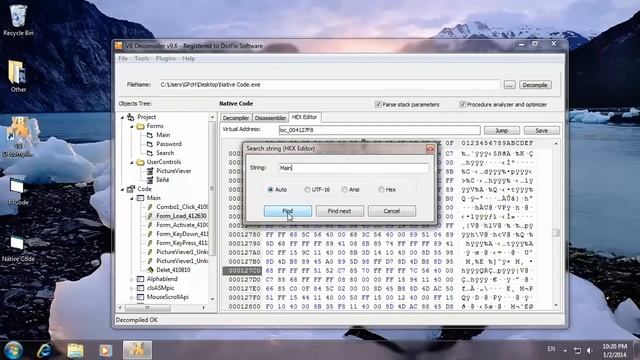Image resolution: width=640 pixels, height=360 pixels.
Task: Switch to the Disassembler tab
Action: [x=270, y=118]
